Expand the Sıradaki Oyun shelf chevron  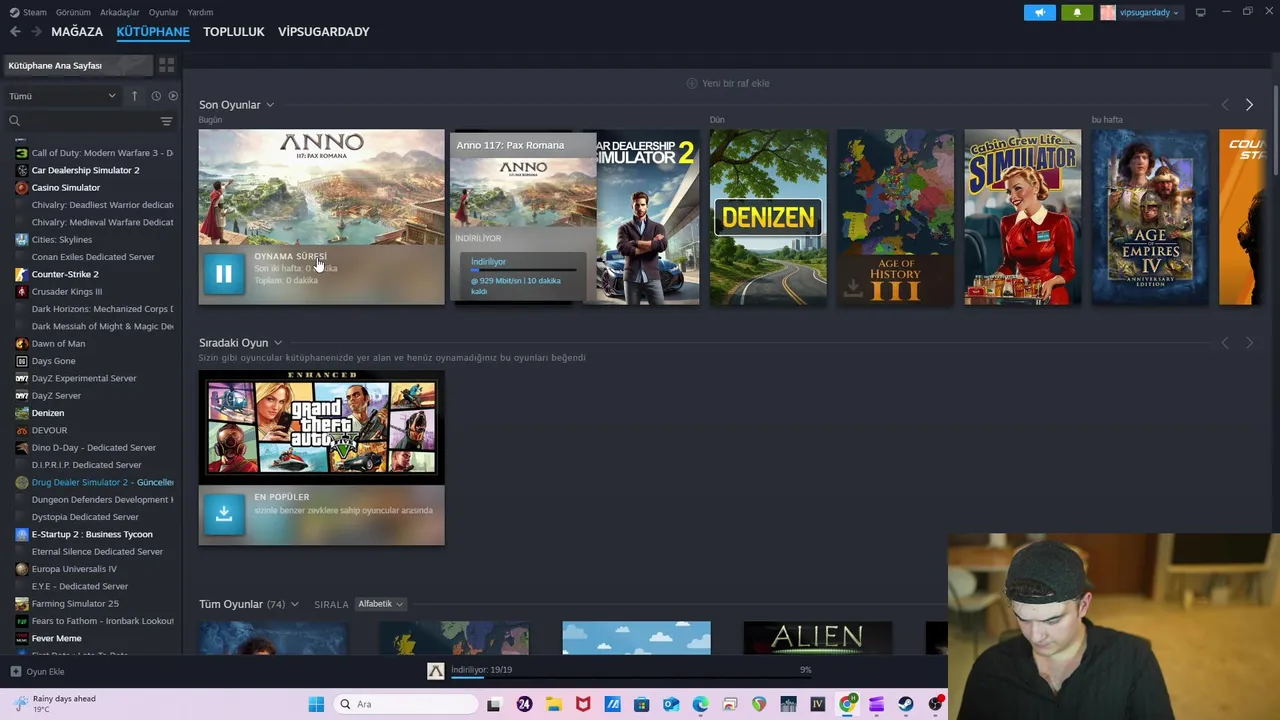coord(278,343)
